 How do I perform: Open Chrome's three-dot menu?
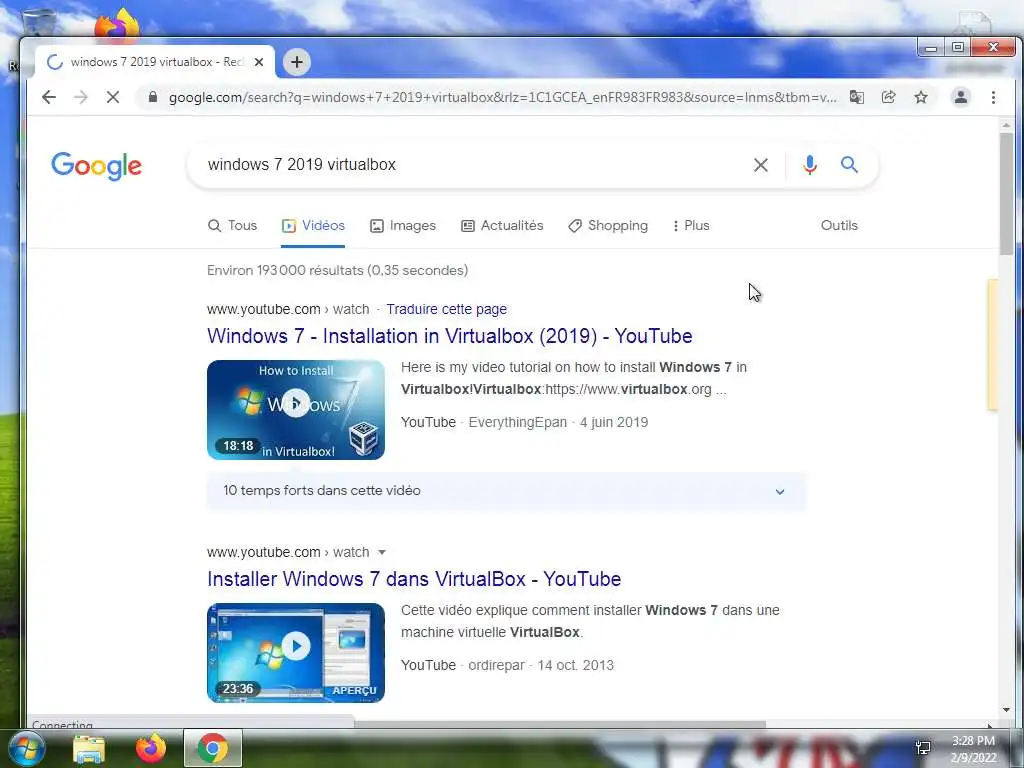click(993, 97)
